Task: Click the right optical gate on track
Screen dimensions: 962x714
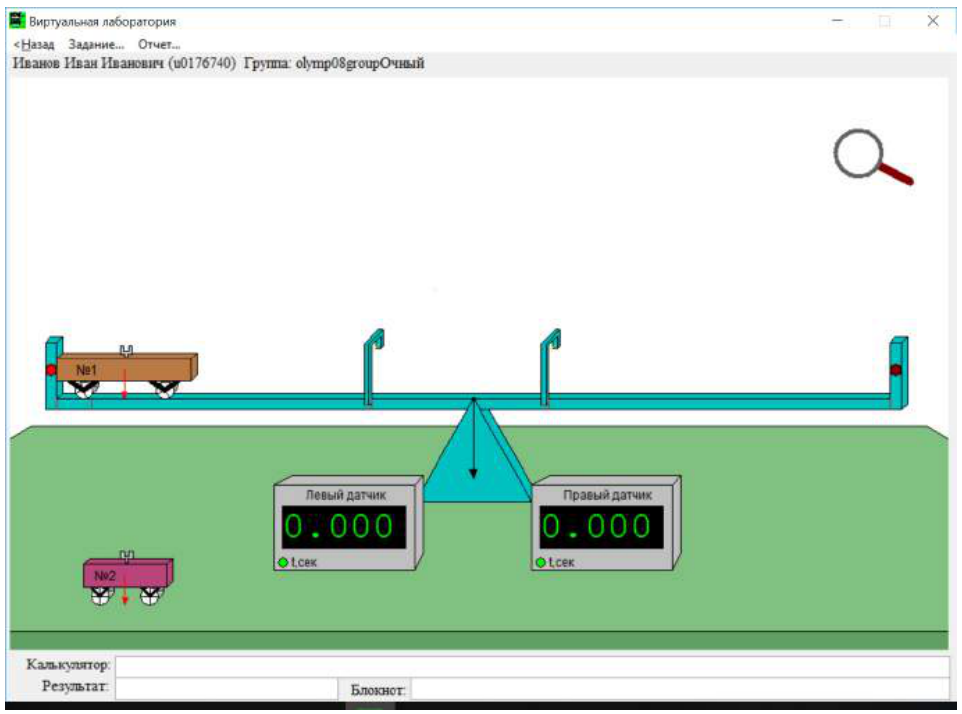Action: [550, 367]
